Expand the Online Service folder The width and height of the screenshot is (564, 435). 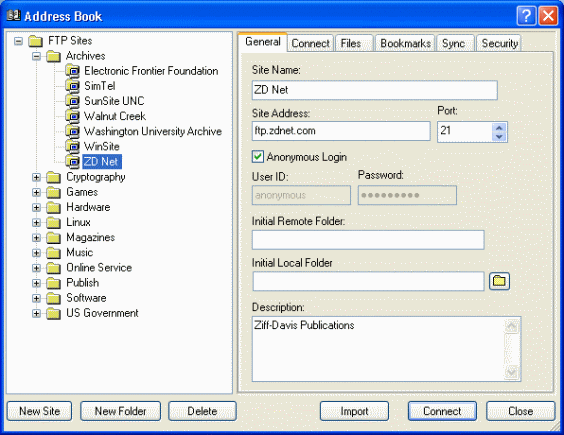pyautogui.click(x=36, y=268)
